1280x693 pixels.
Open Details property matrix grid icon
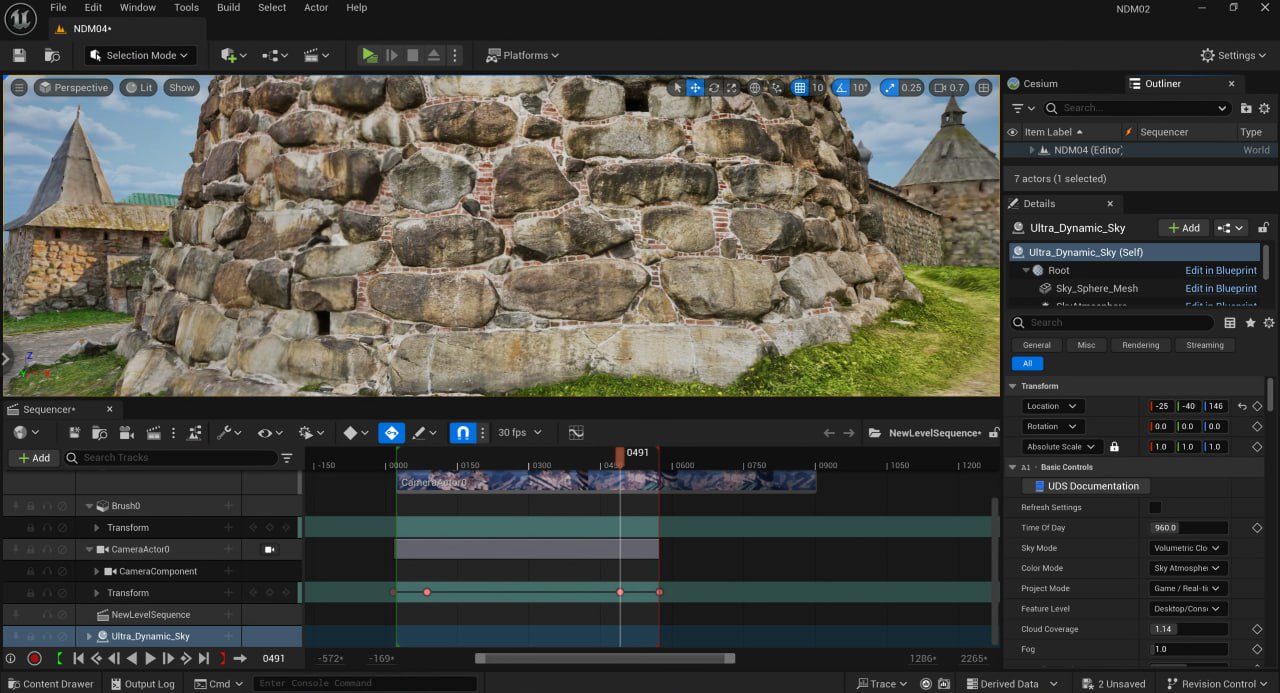1231,323
